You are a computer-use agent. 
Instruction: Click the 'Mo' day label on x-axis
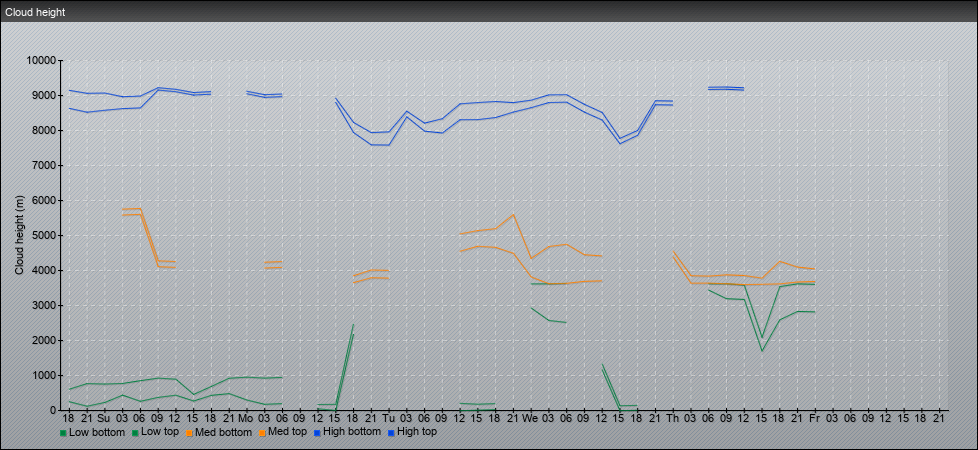click(x=246, y=418)
